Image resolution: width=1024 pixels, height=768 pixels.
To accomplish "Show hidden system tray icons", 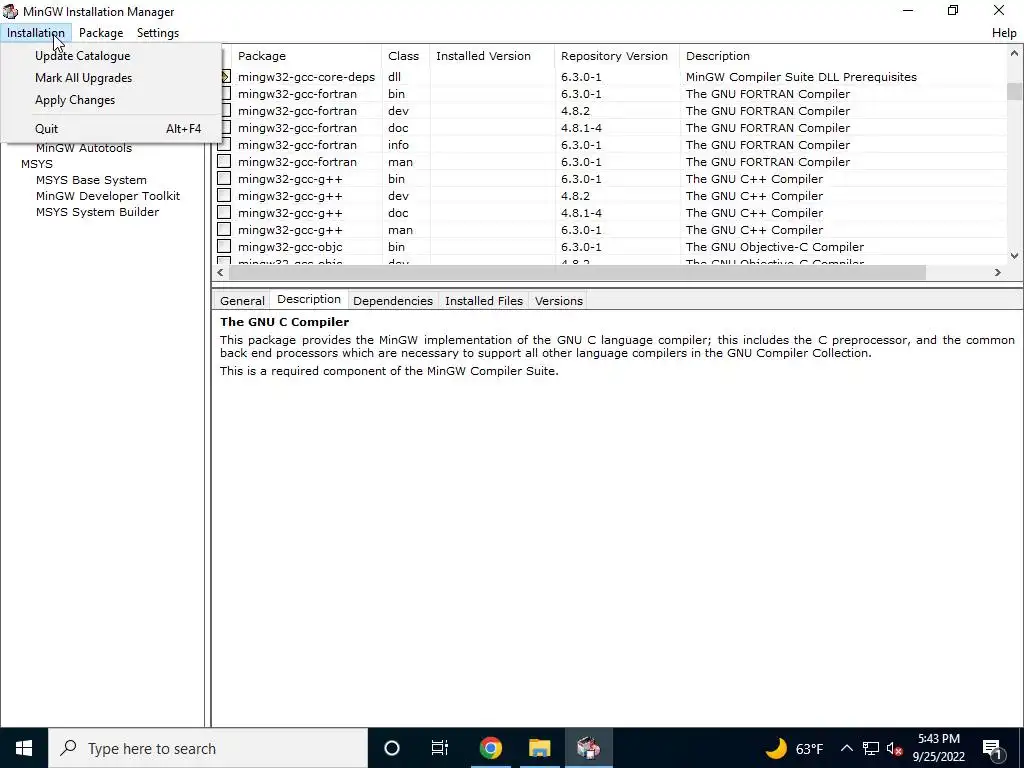I will click(846, 748).
